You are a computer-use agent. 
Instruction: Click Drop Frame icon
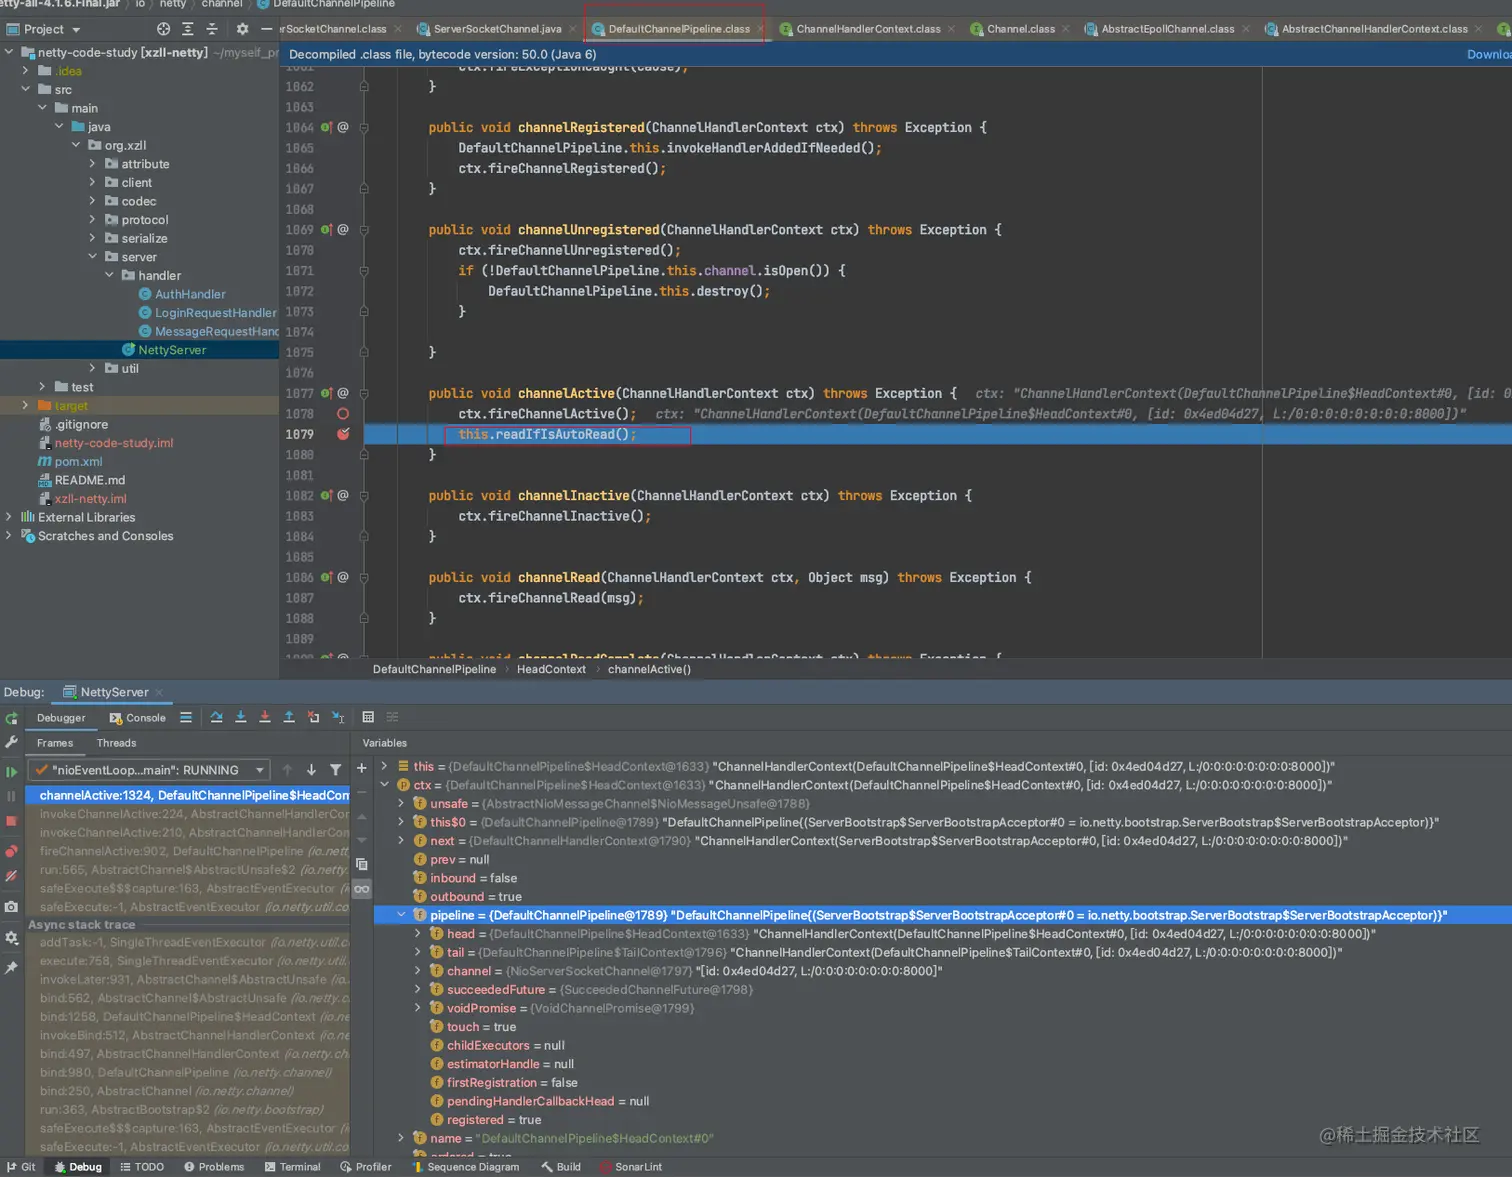313,717
